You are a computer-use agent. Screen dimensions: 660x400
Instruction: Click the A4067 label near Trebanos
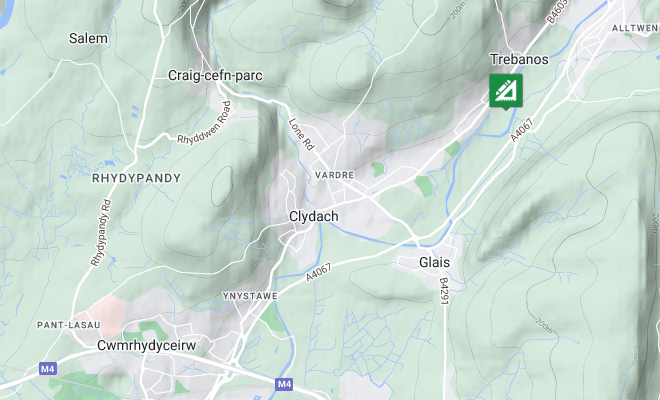522,131
